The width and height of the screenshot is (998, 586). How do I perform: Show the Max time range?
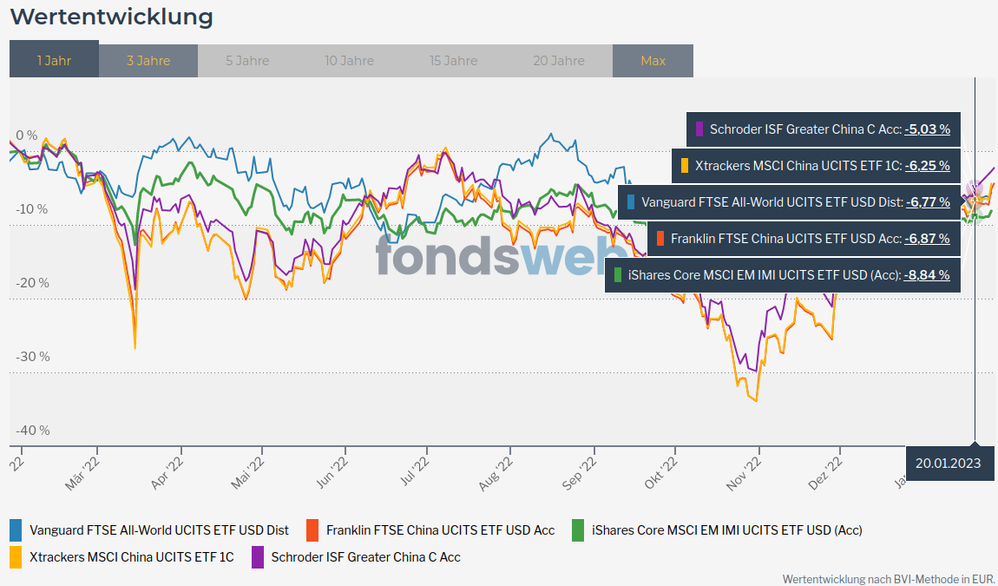point(653,60)
